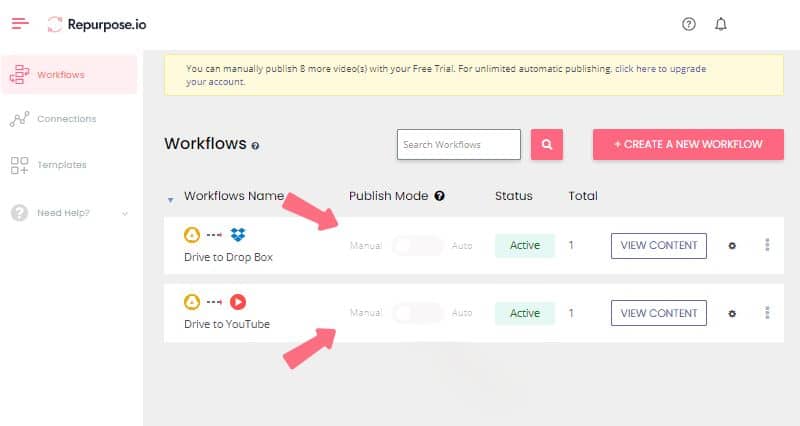Go to Connections in the sidebar
The image size is (800, 426).
click(66, 119)
